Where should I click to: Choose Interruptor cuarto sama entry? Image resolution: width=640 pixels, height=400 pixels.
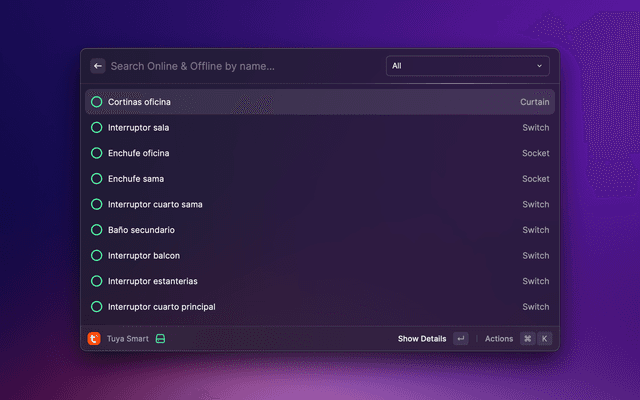320,204
